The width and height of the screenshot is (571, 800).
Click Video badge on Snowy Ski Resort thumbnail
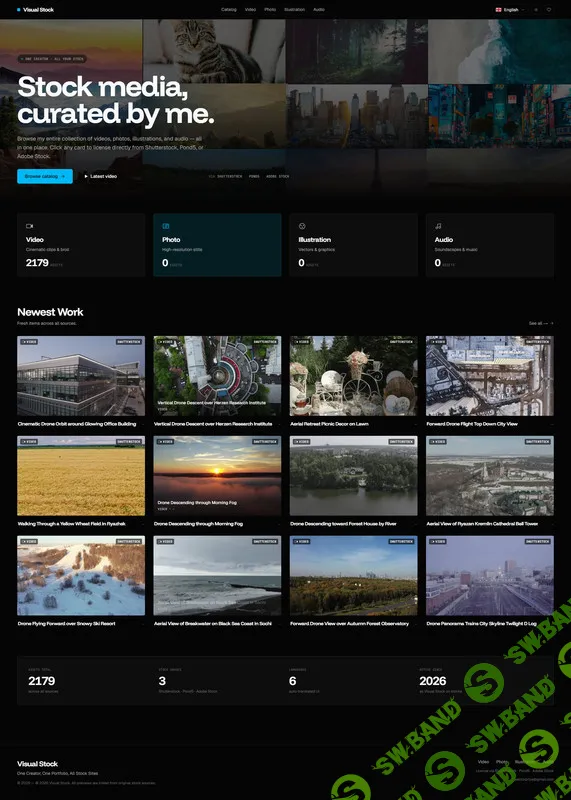tap(29, 541)
